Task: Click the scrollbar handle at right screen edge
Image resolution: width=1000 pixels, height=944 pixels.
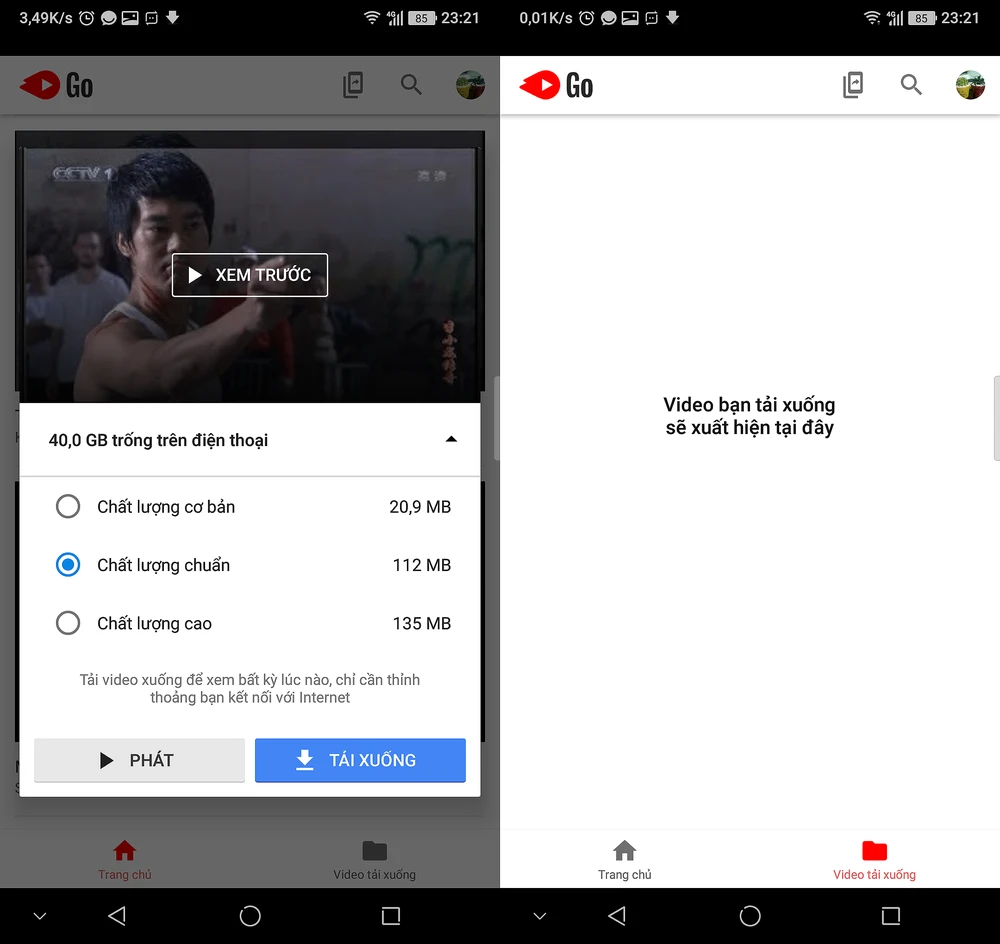Action: click(996, 418)
